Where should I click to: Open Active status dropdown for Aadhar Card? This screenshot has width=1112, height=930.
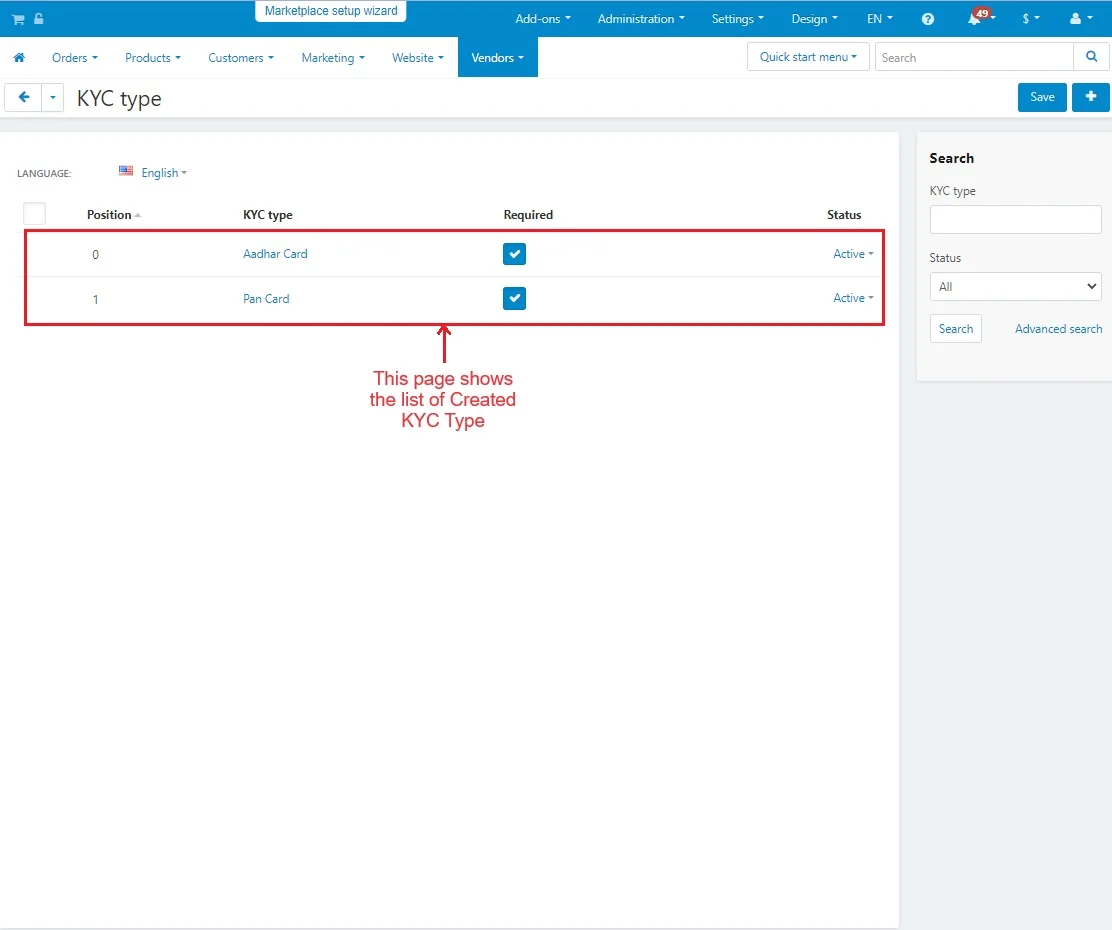click(853, 254)
